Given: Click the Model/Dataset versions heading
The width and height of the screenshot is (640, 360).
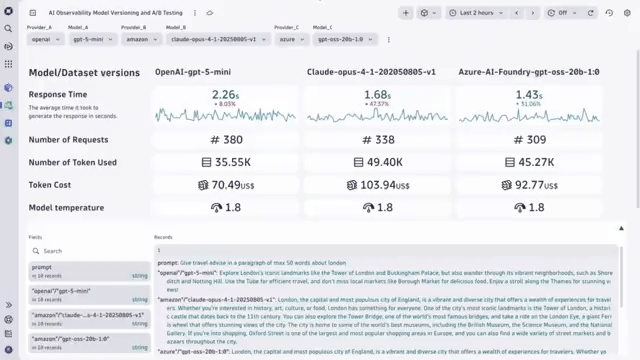Looking at the screenshot, I should pyautogui.click(x=84, y=73).
